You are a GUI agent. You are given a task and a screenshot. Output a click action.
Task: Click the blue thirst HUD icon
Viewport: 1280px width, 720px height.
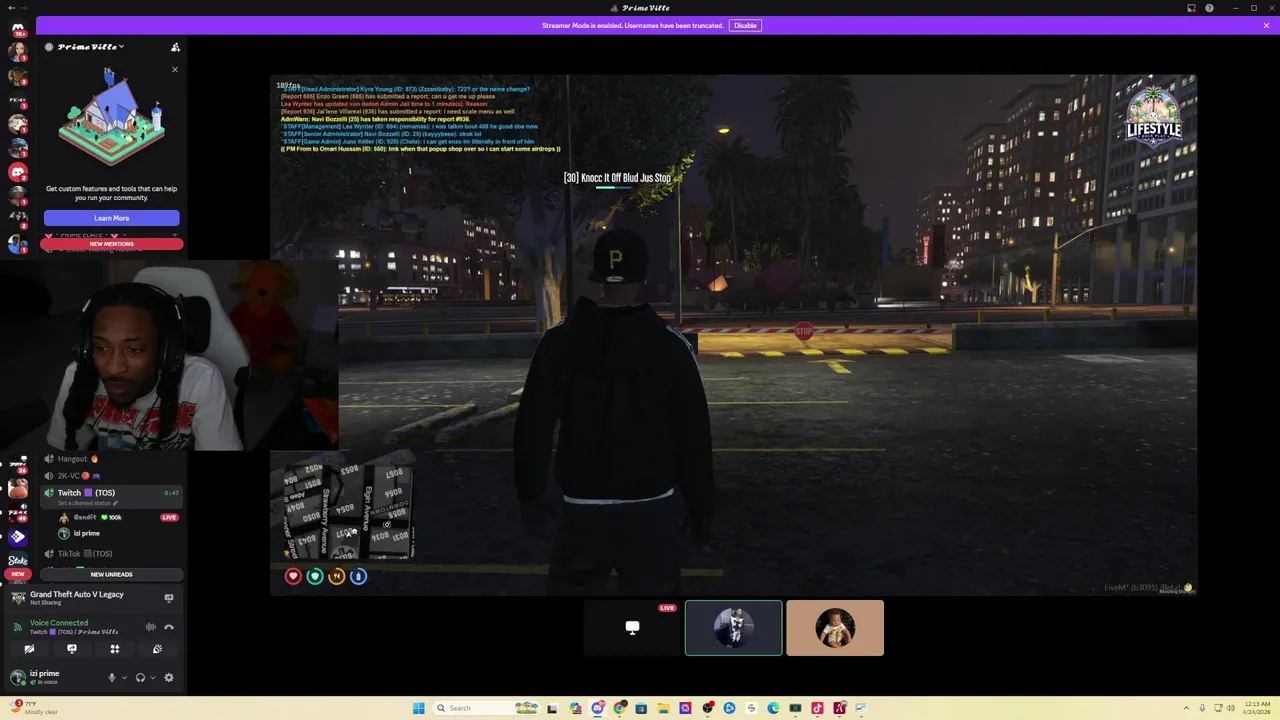point(358,576)
